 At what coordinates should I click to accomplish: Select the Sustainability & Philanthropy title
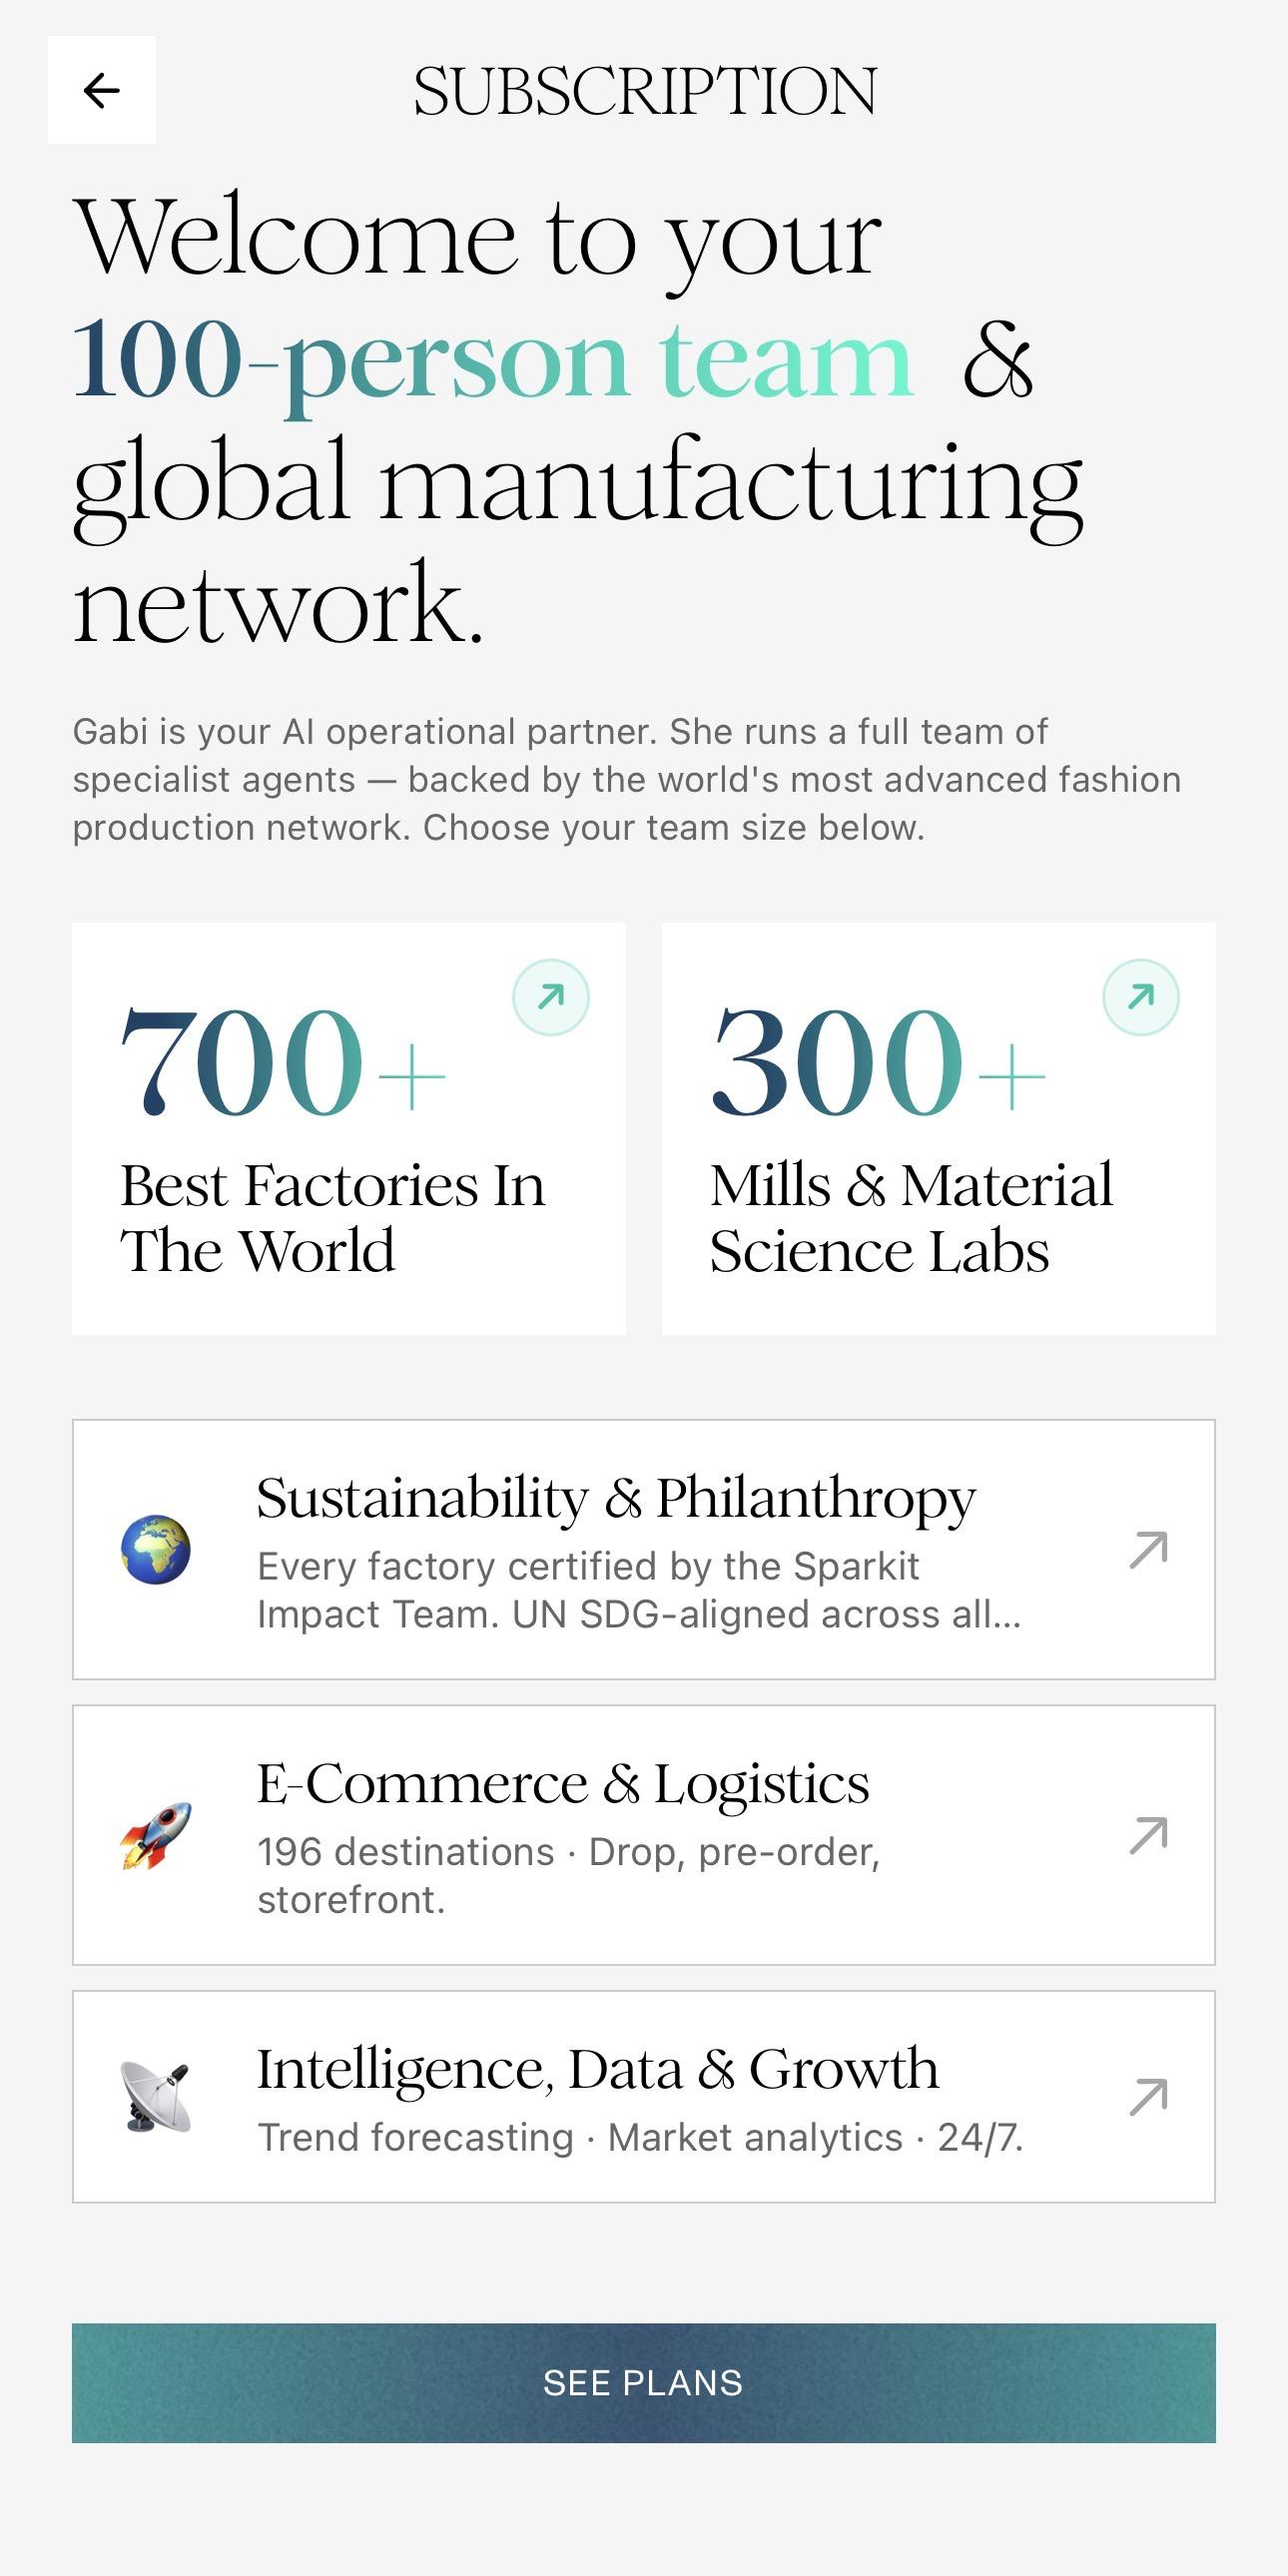coord(615,1498)
